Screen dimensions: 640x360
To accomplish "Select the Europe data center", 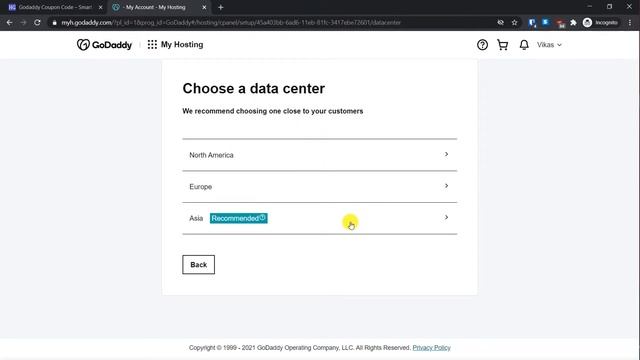I will coord(320,187).
